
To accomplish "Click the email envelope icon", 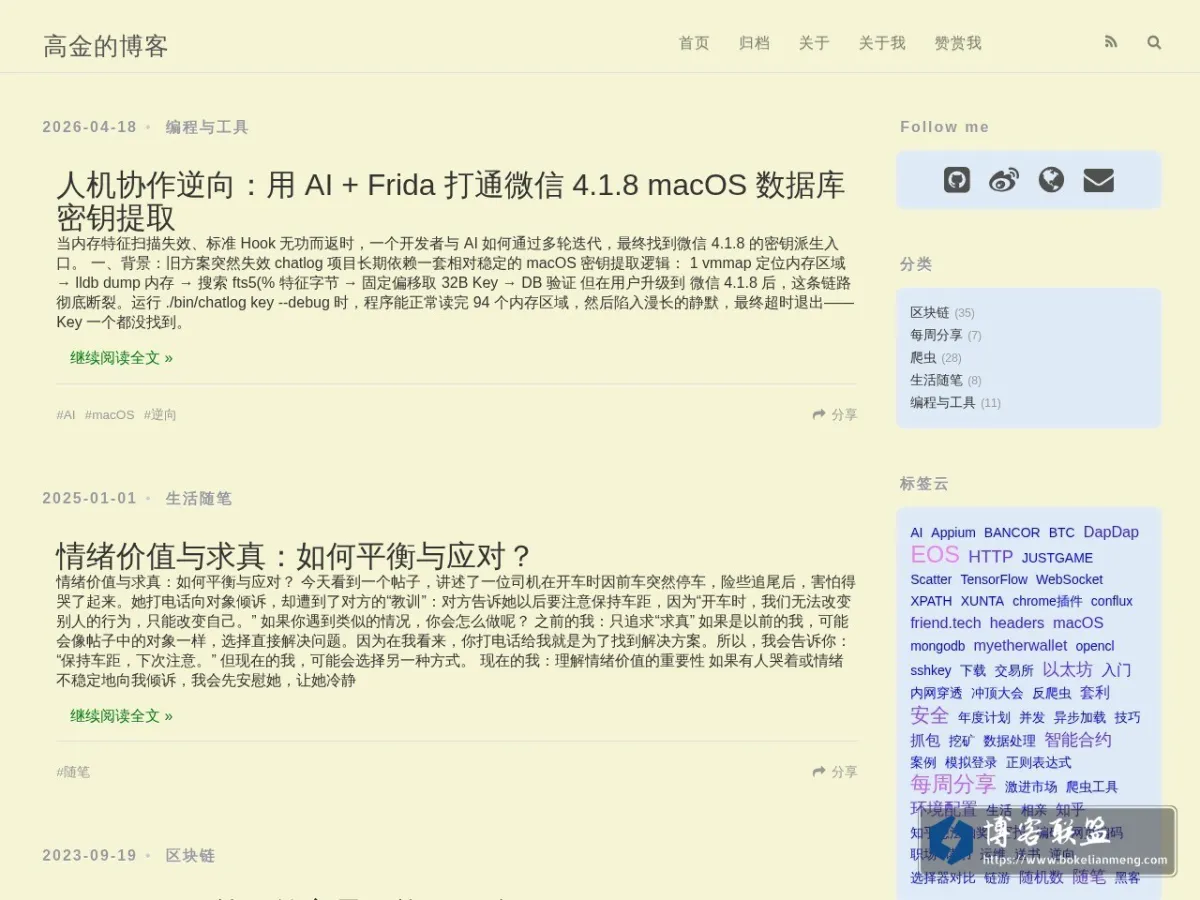I will tap(1098, 180).
